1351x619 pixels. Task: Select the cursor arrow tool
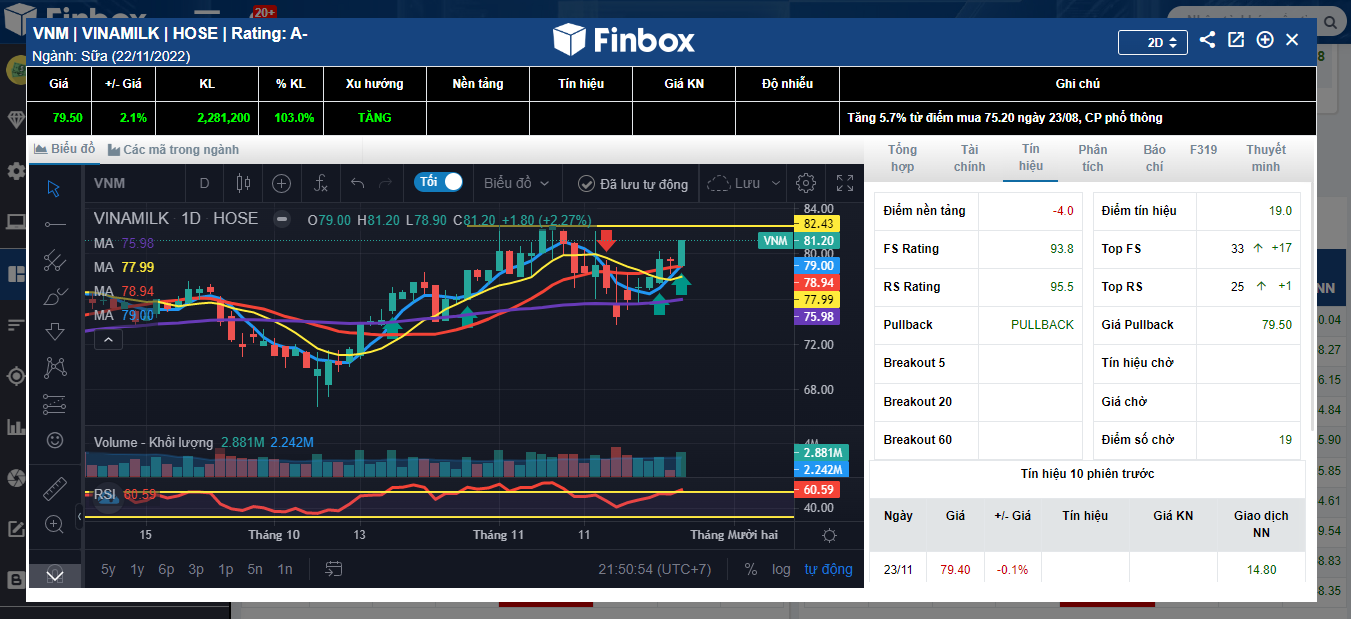tap(55, 188)
